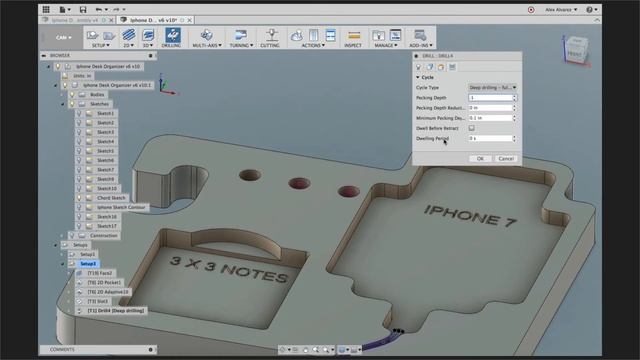Click the Orbit icon in navigation bar
The image size is (640, 360).
pos(282,350)
